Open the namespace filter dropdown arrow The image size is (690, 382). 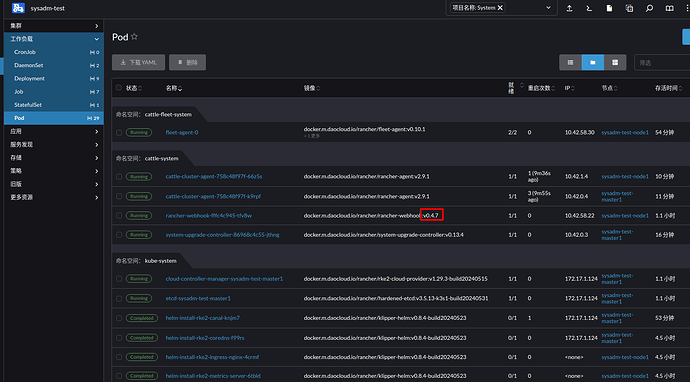548,8
